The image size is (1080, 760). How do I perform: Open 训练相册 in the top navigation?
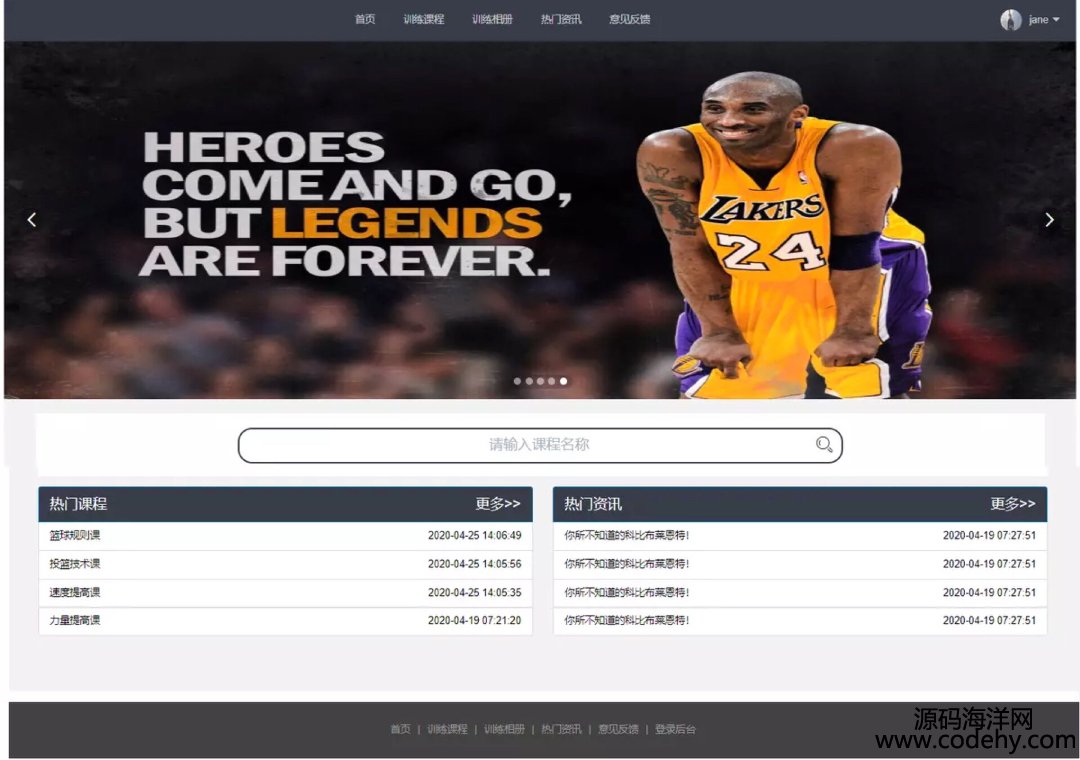click(x=492, y=19)
